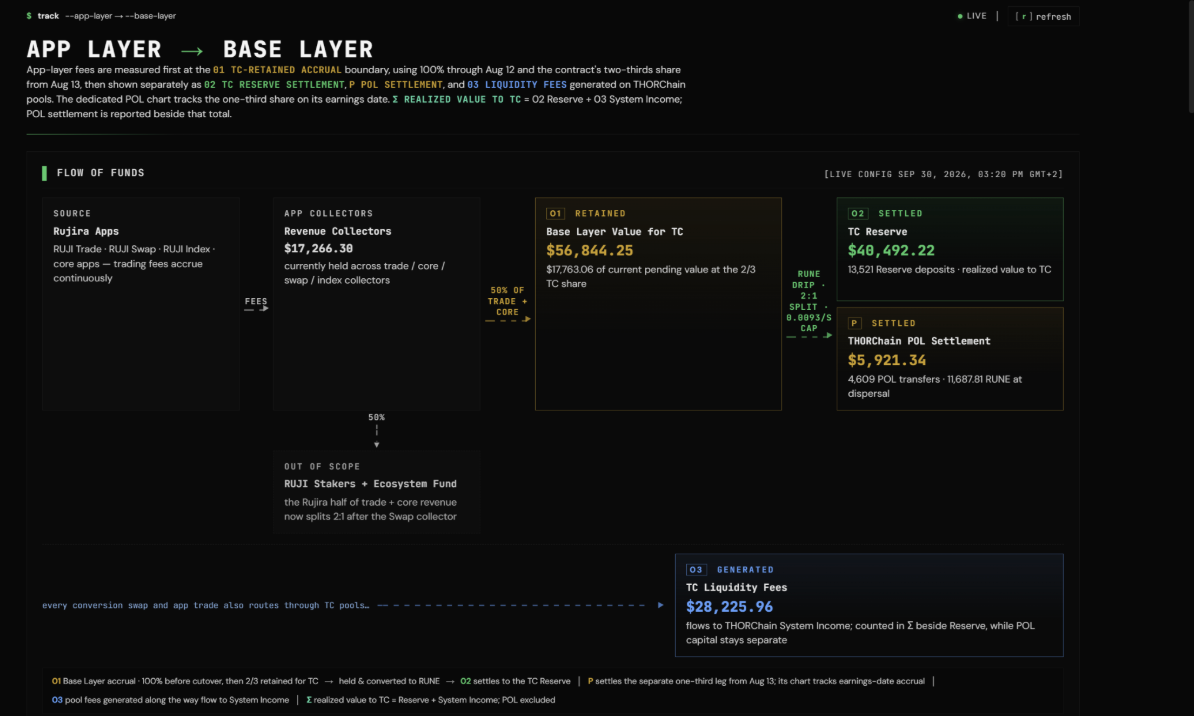The width and height of the screenshot is (1194, 716).
Task: Click 'Σ REALIZED VALUE TO TC' in the intro
Action: [457, 99]
